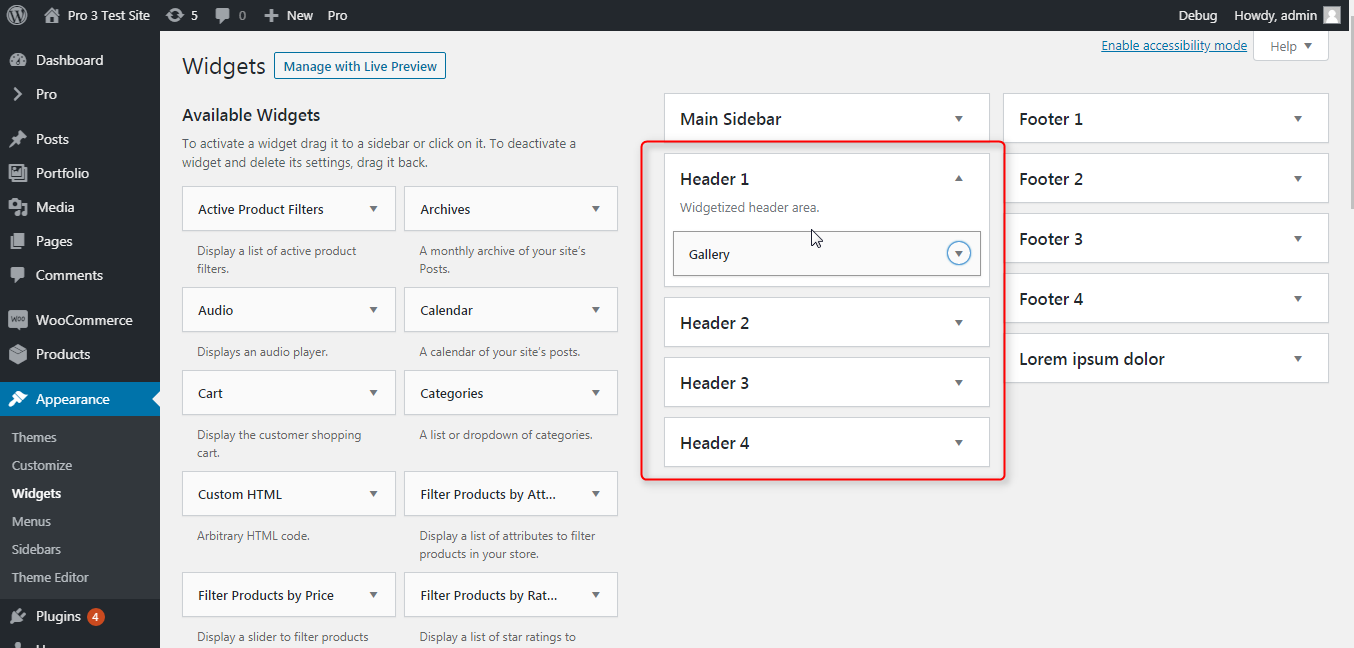Expand the Footer 1 widget area

pyautogui.click(x=1298, y=119)
